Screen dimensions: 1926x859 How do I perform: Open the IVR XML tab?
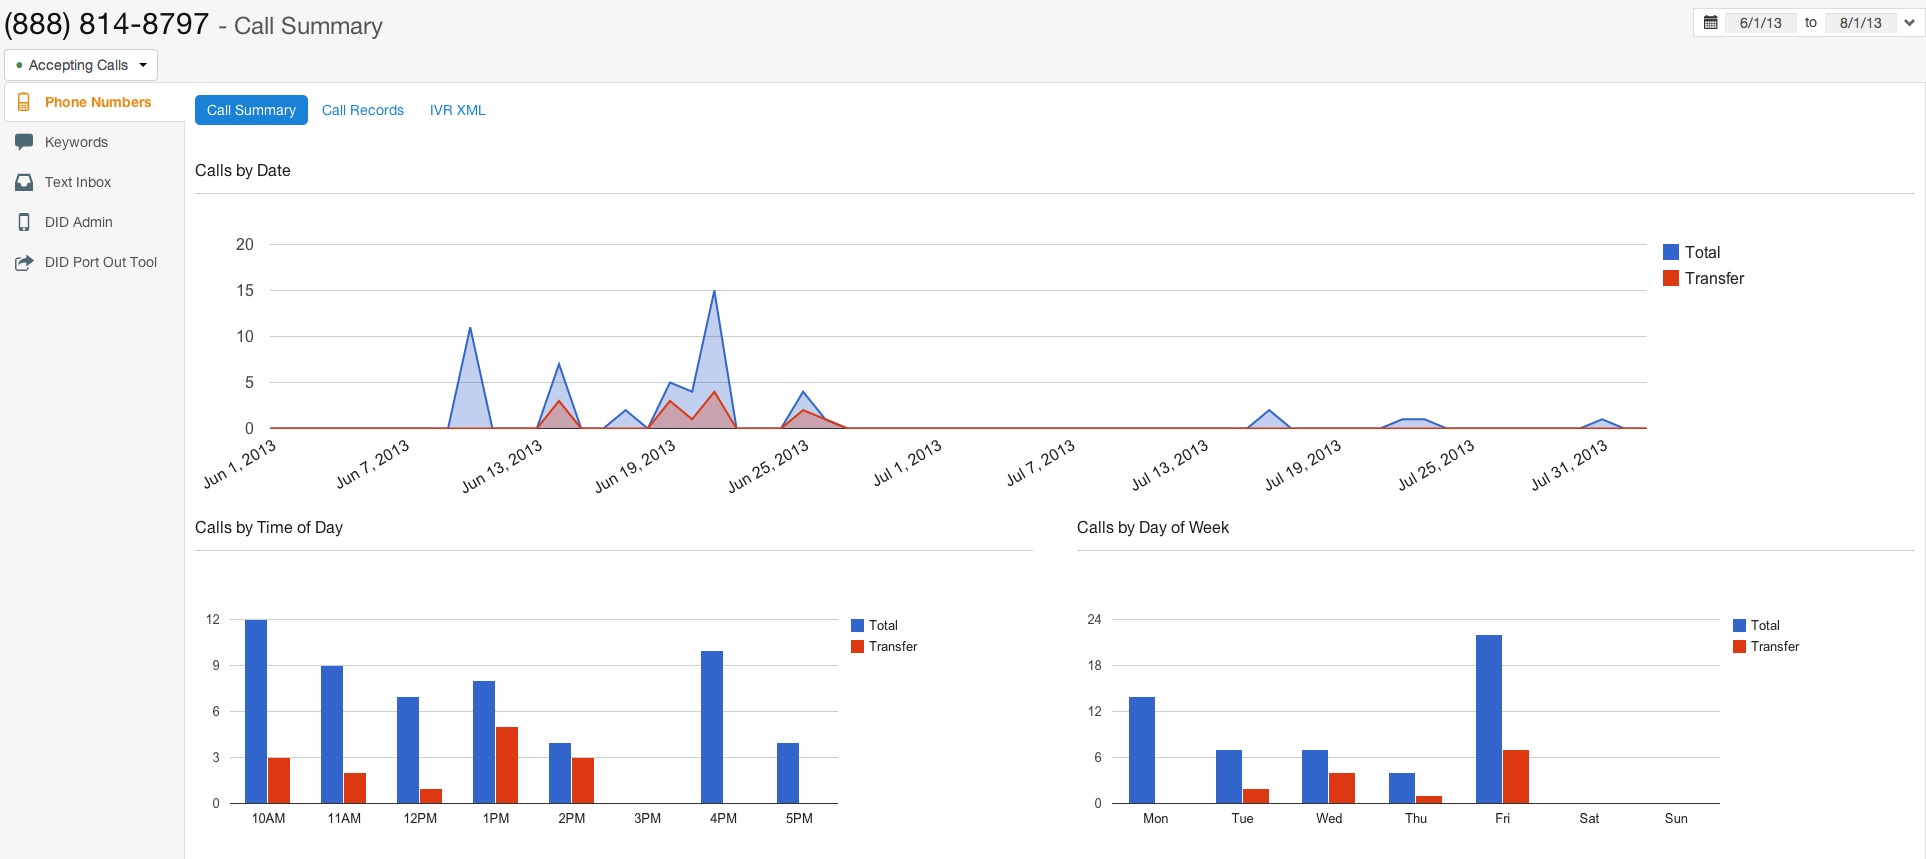(x=457, y=110)
